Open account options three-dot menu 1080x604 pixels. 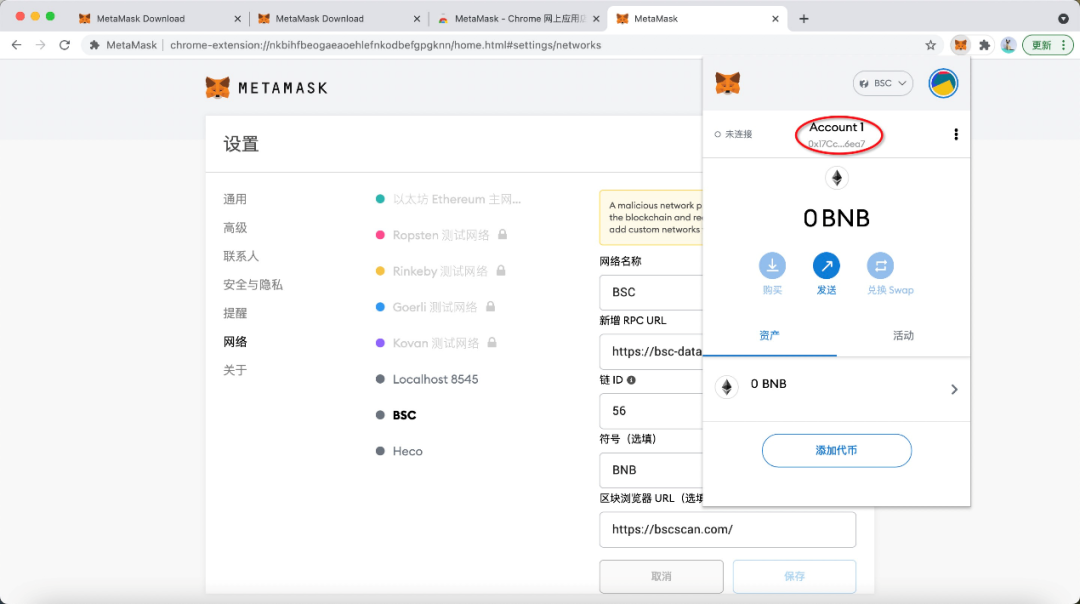point(955,134)
